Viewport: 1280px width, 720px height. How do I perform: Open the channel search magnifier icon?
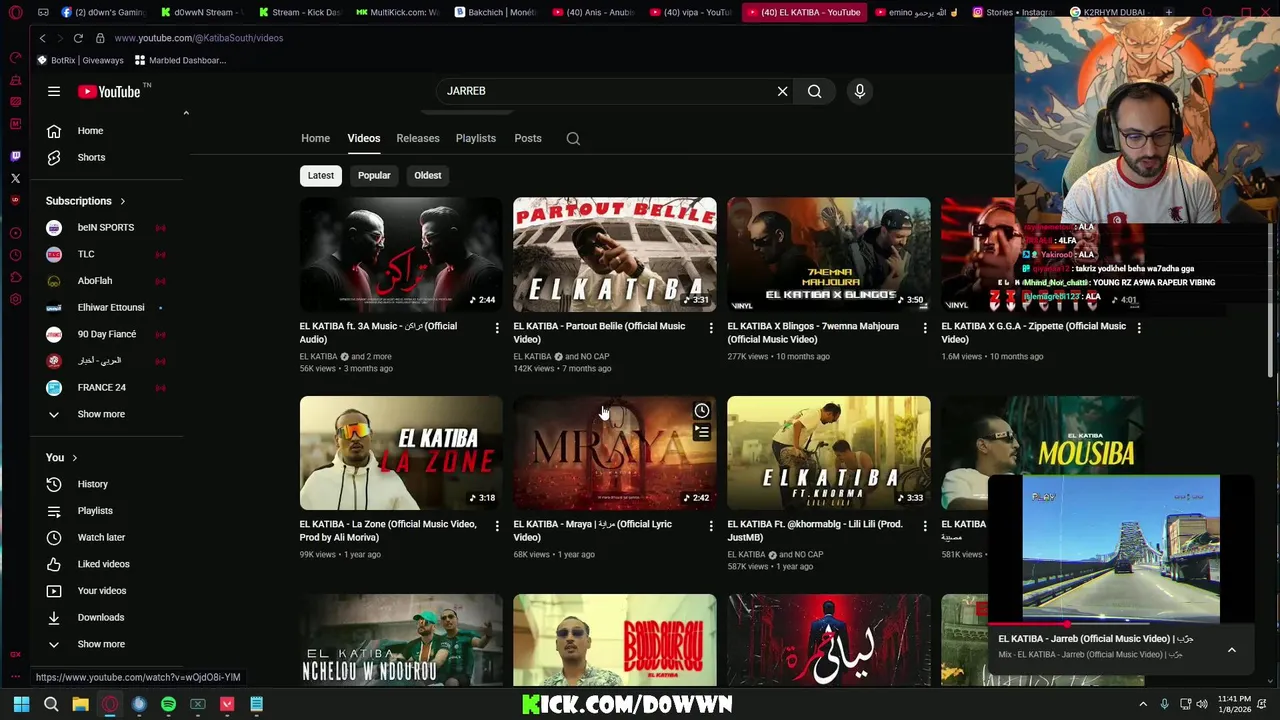(x=573, y=138)
